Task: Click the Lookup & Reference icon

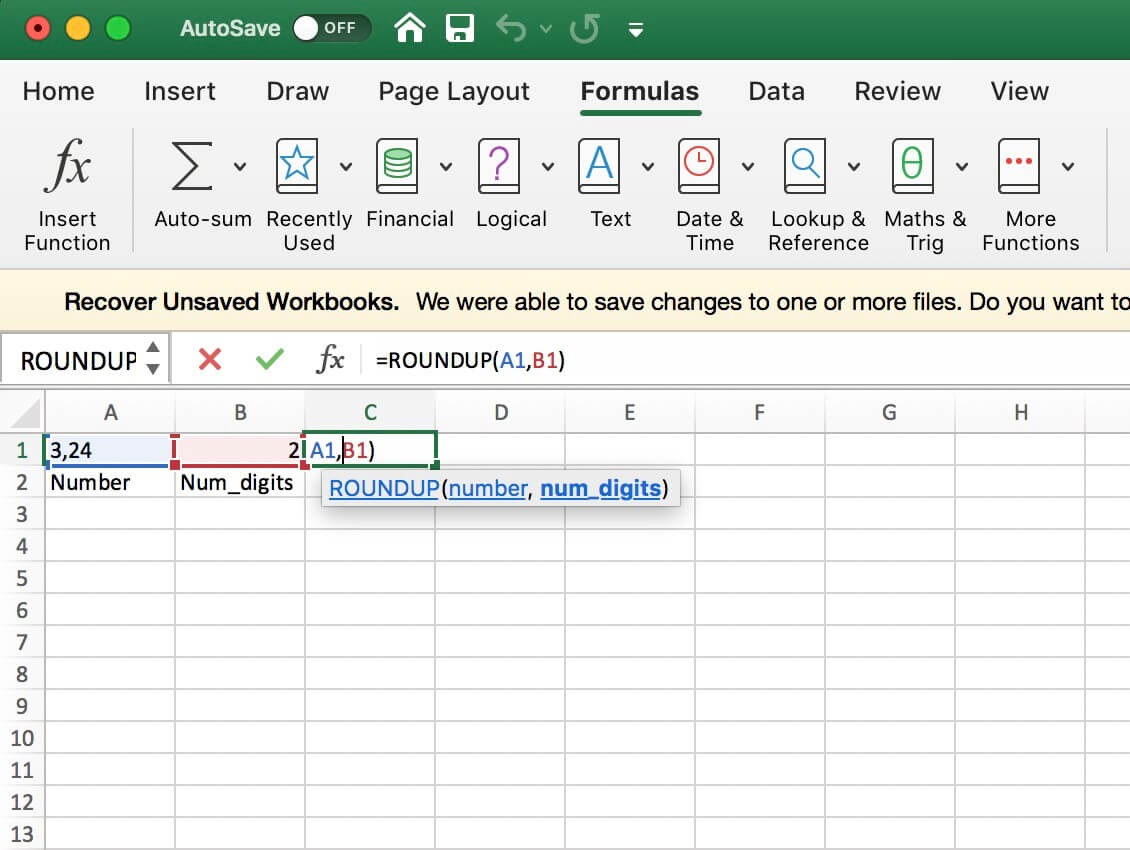Action: point(806,165)
